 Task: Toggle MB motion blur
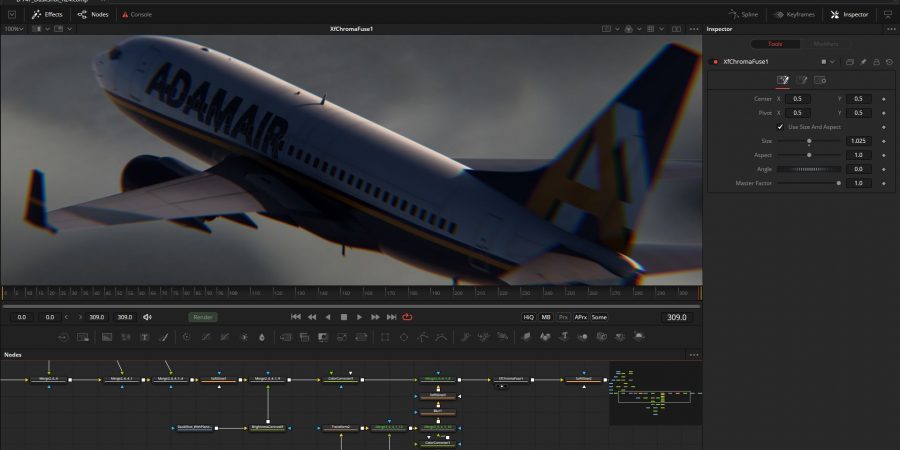click(x=546, y=317)
